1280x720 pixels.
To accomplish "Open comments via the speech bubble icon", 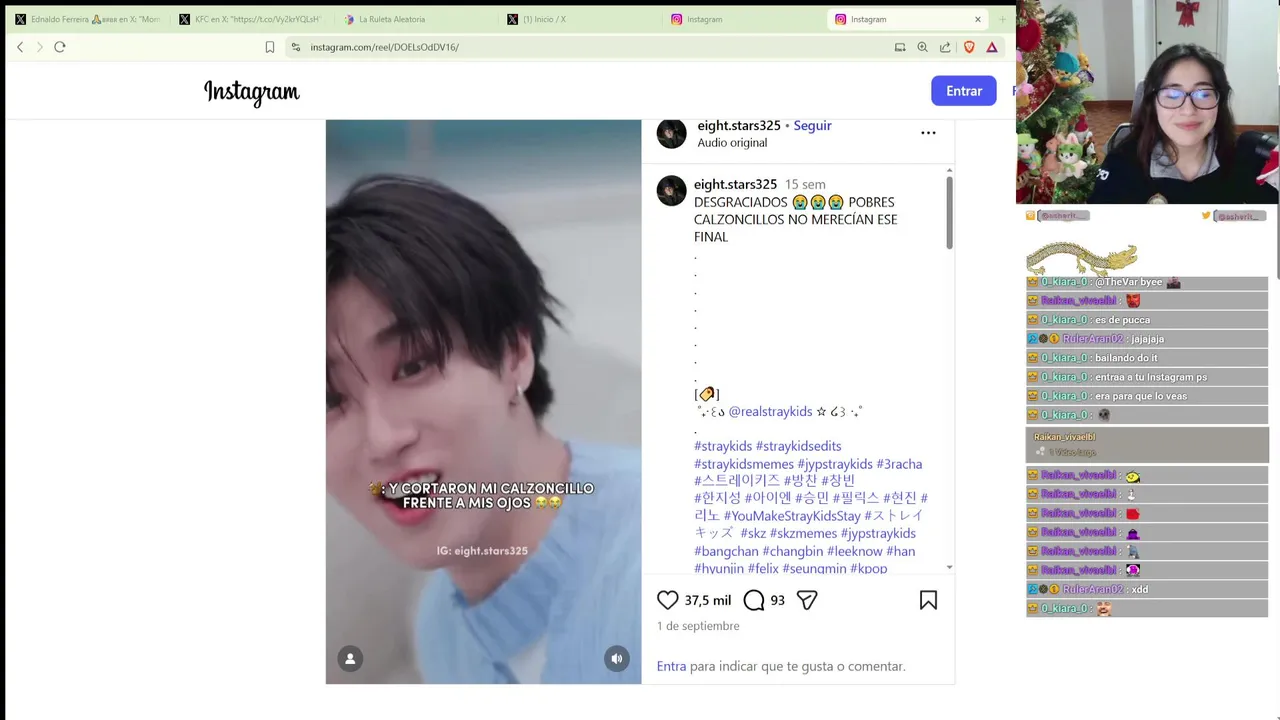I will point(754,600).
